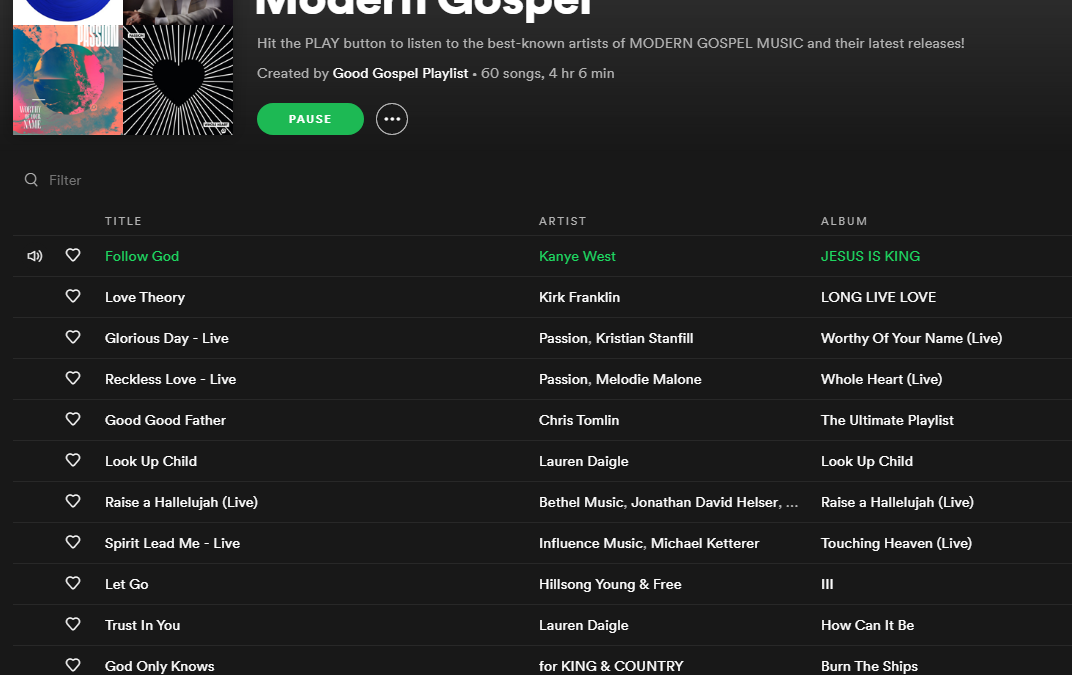Open Melodie Malone artist page
The image size is (1072, 675).
pos(649,379)
